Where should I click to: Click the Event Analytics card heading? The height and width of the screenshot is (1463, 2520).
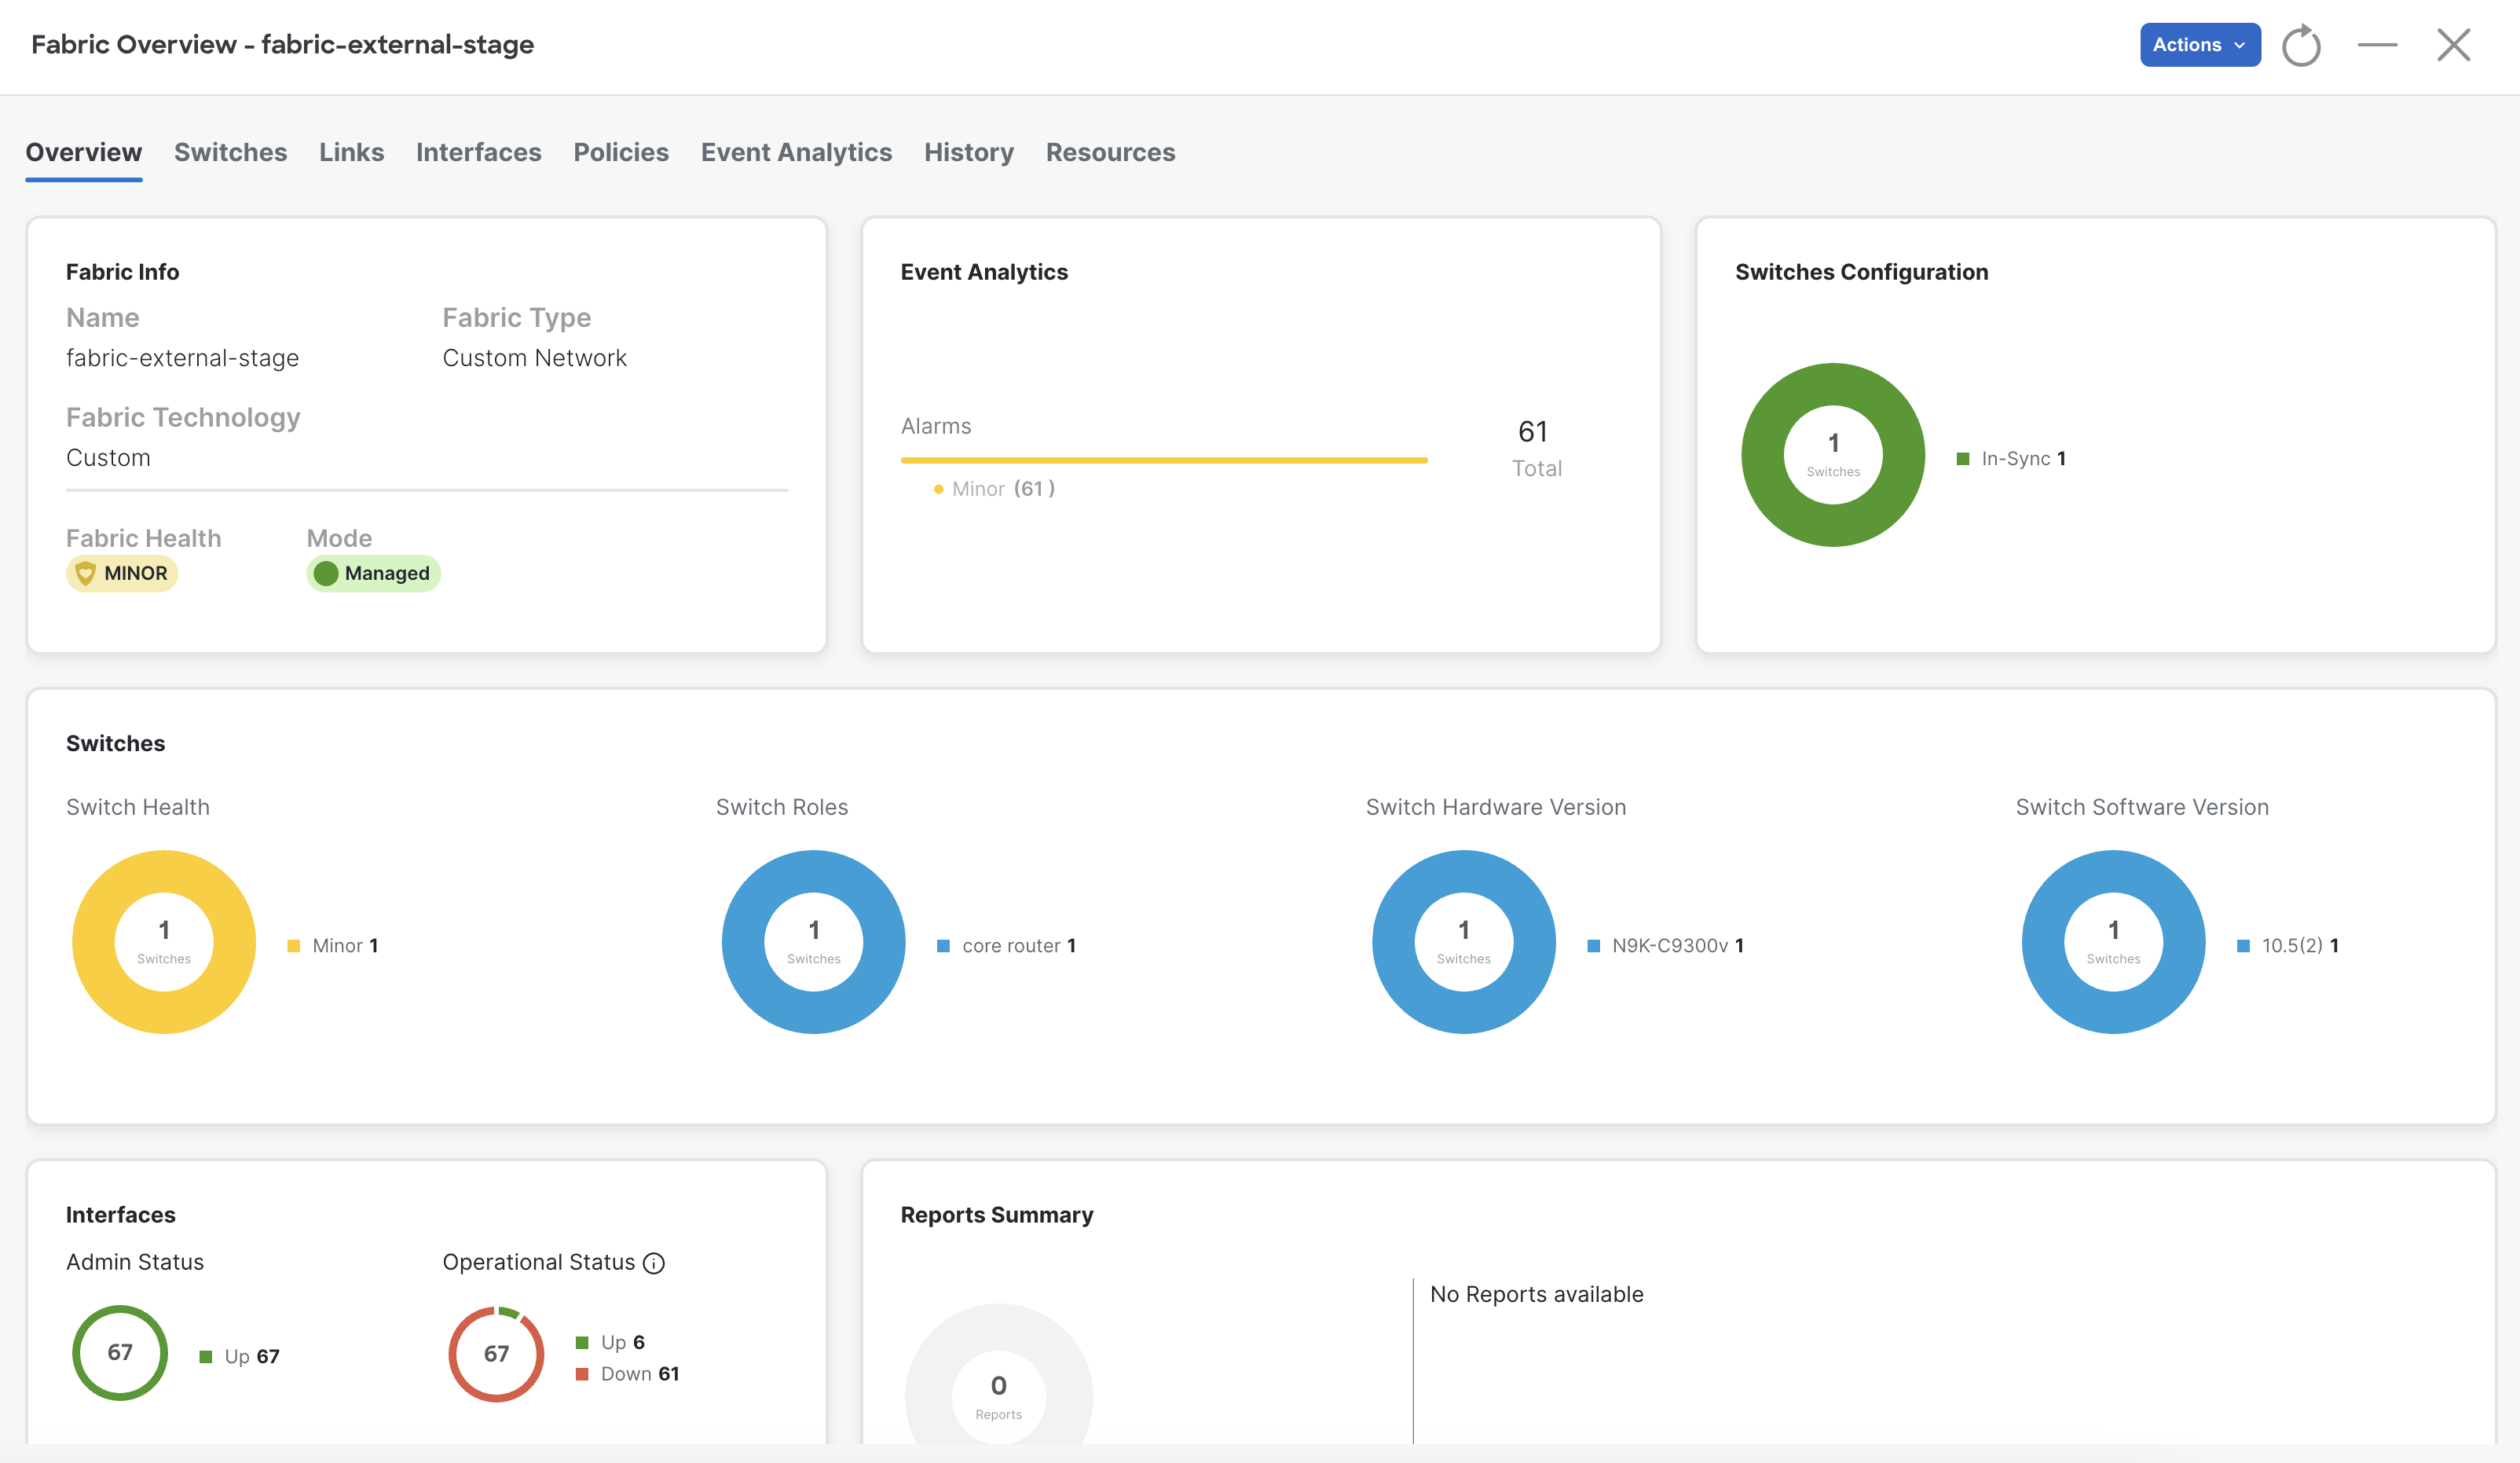(984, 272)
